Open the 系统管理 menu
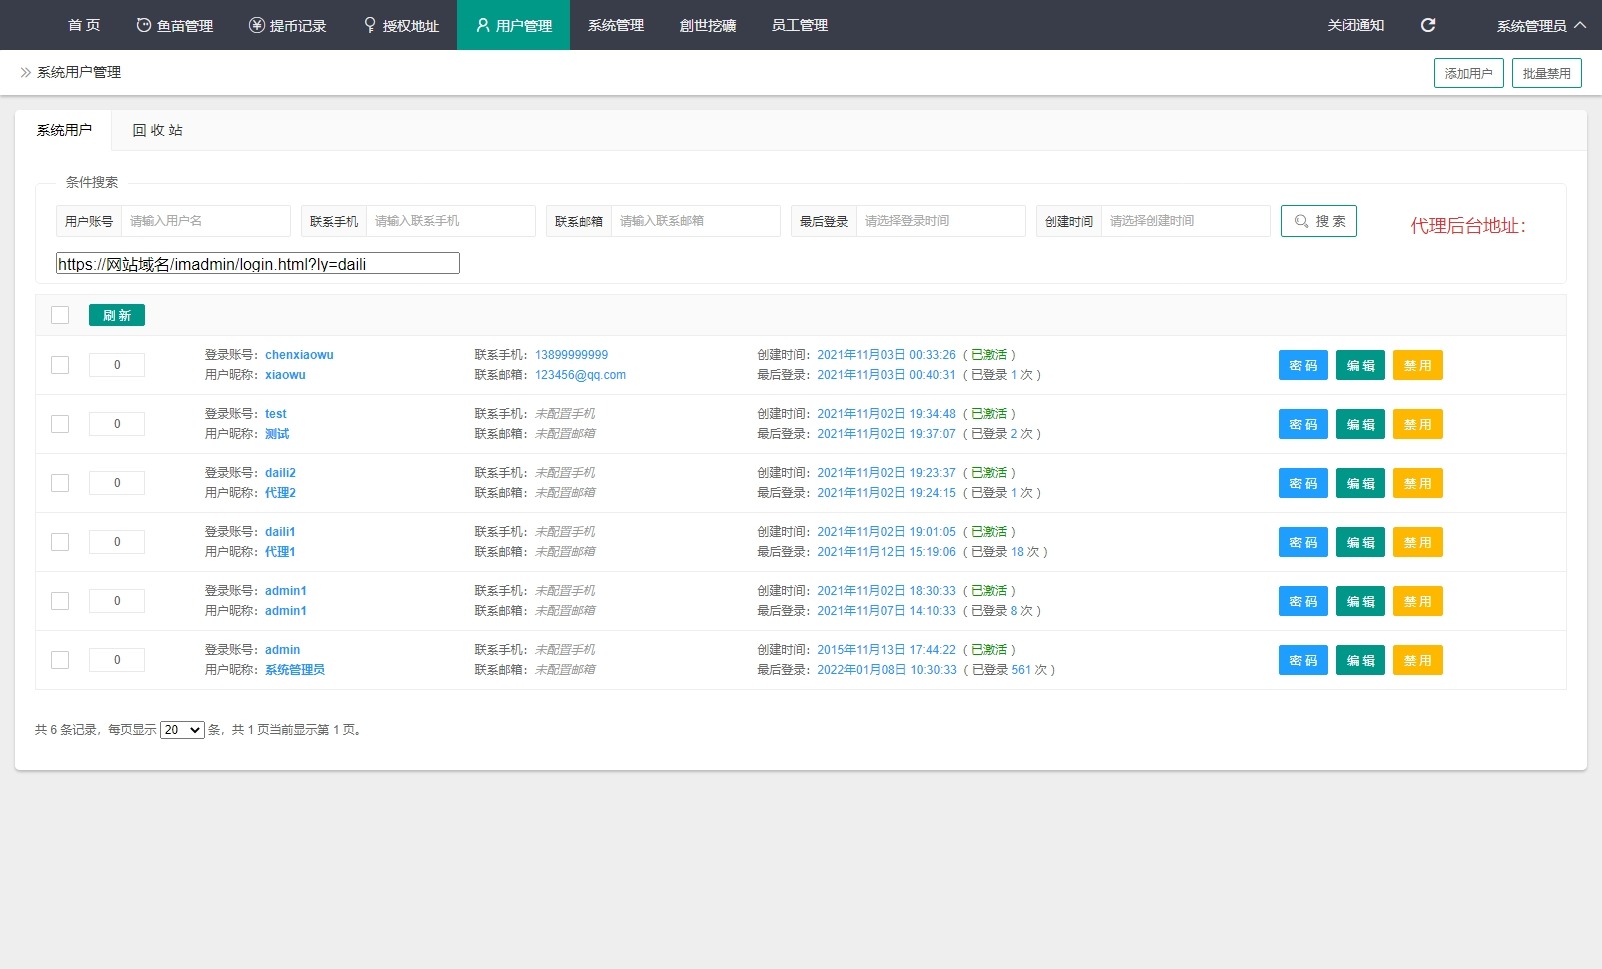This screenshot has width=1602, height=969. [x=616, y=25]
